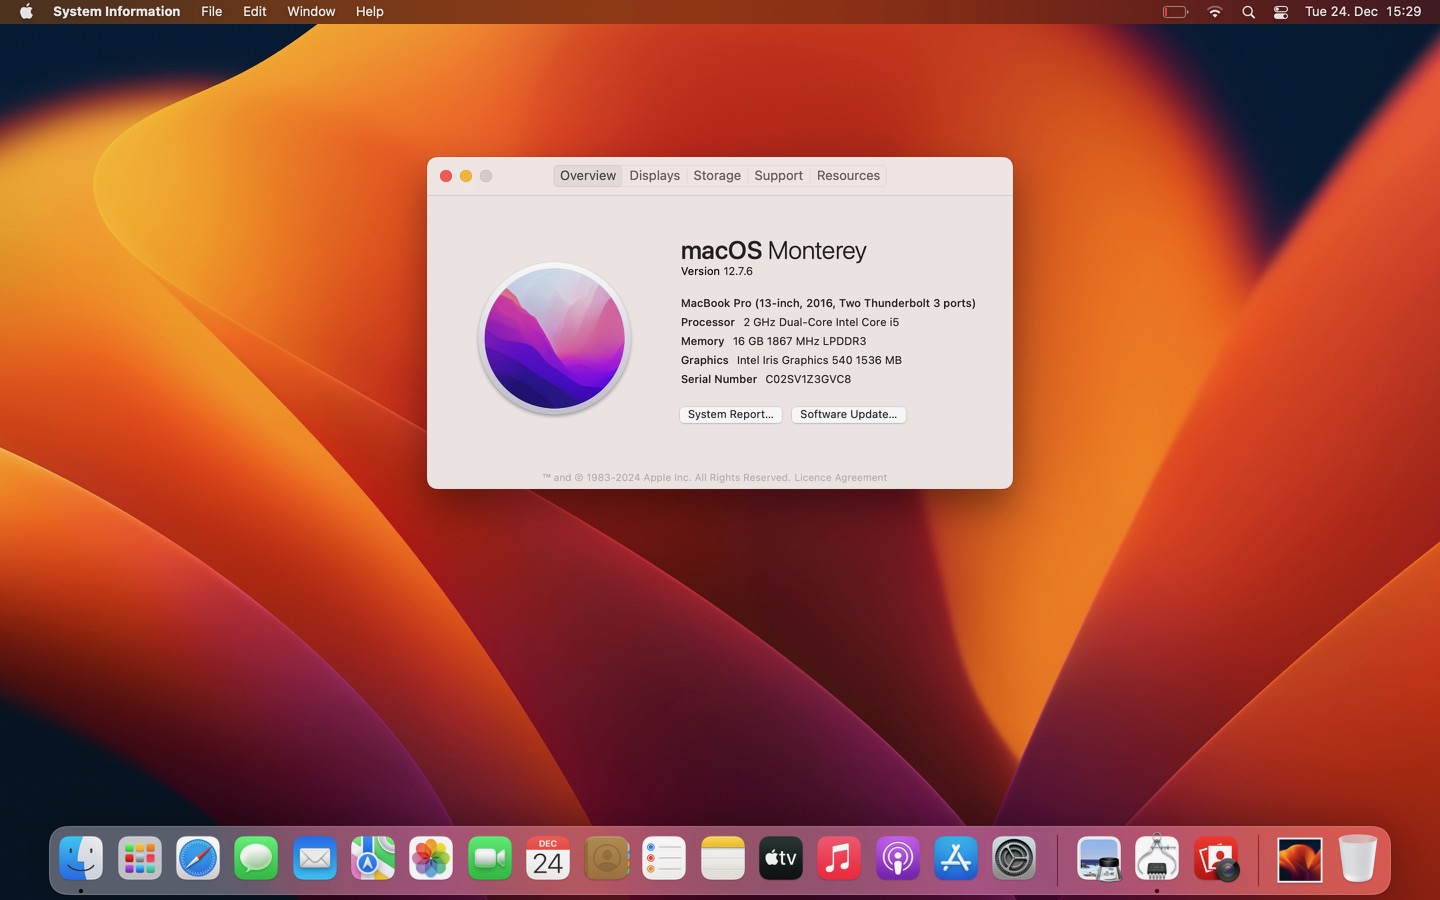The image size is (1440, 900).
Task: Minimize the window using the yellow button
Action: pos(466,176)
